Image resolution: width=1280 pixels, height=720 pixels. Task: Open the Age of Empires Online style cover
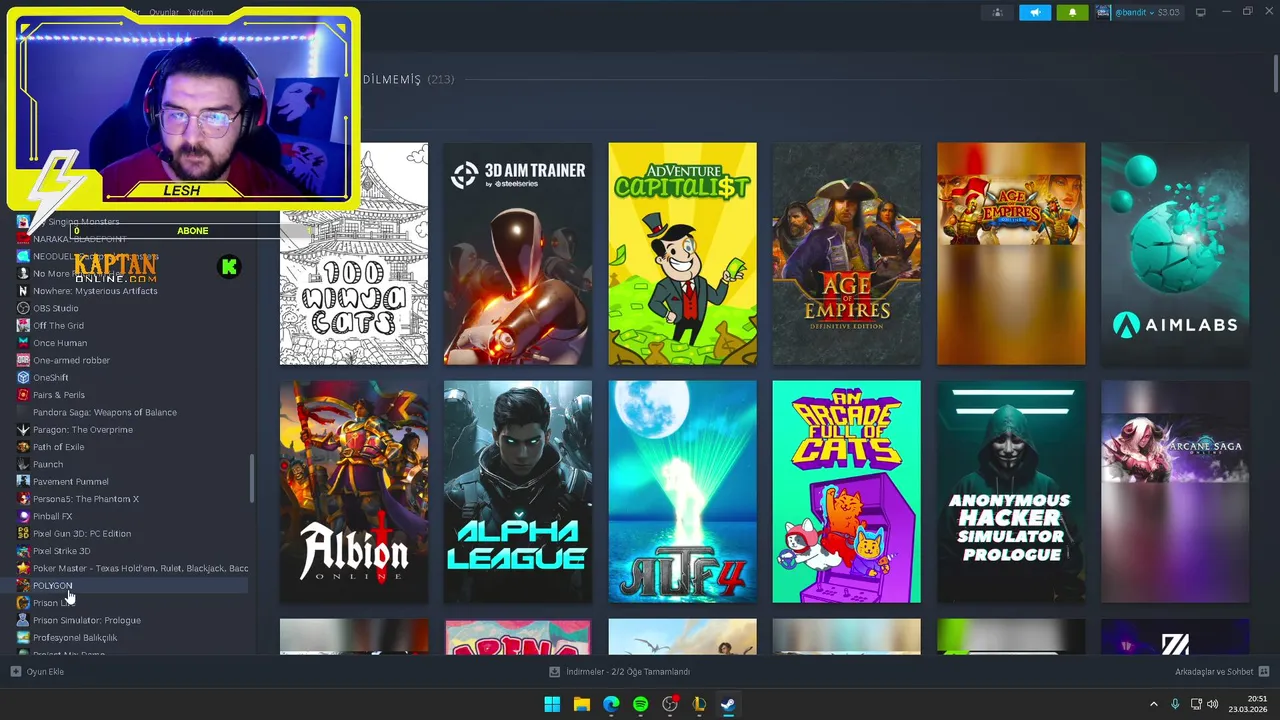pyautogui.click(x=1011, y=254)
